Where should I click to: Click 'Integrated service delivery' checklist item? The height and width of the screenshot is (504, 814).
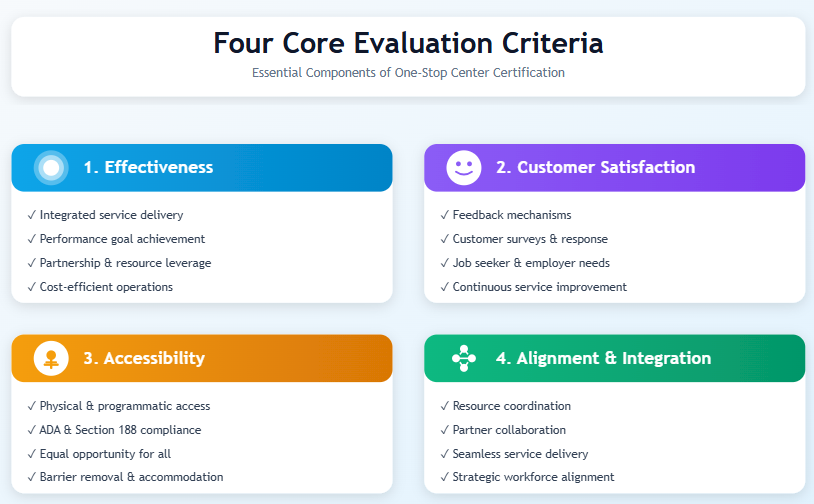[x=111, y=215]
